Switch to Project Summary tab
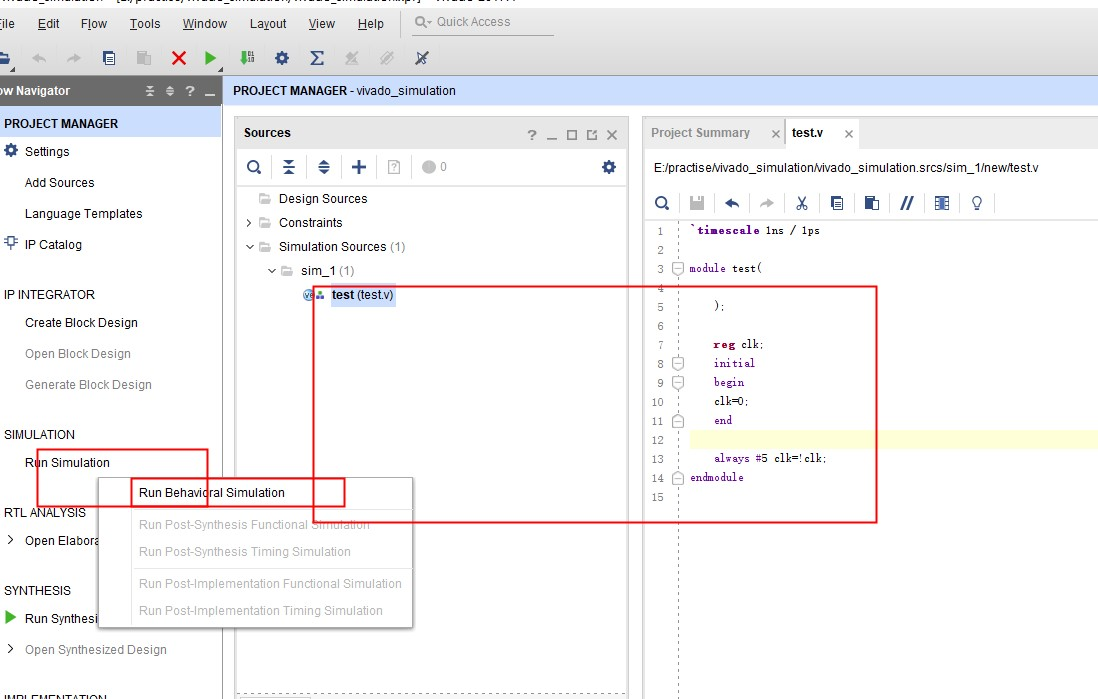The image size is (1098, 699). click(700, 132)
